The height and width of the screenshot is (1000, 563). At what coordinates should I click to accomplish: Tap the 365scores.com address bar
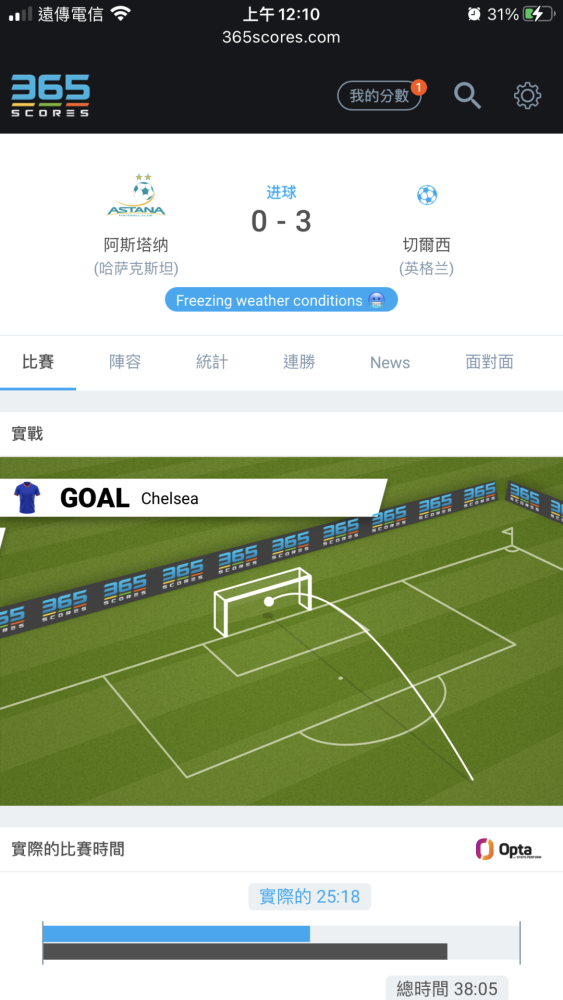click(x=281, y=38)
